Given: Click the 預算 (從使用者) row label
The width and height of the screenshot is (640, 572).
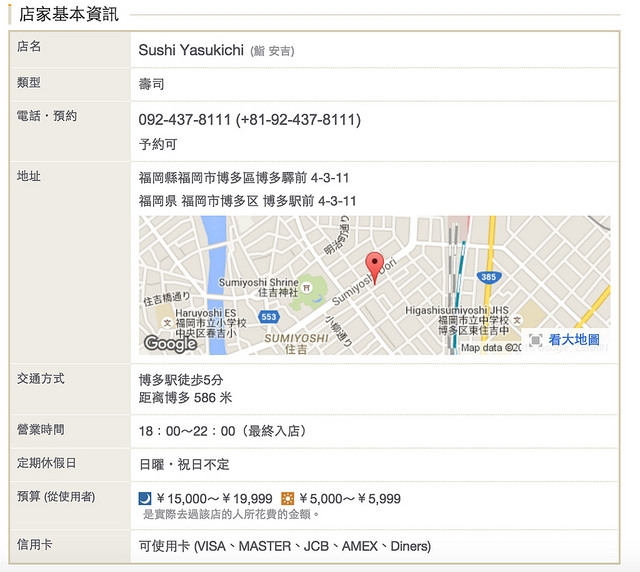Looking at the screenshot, I should pos(56,496).
